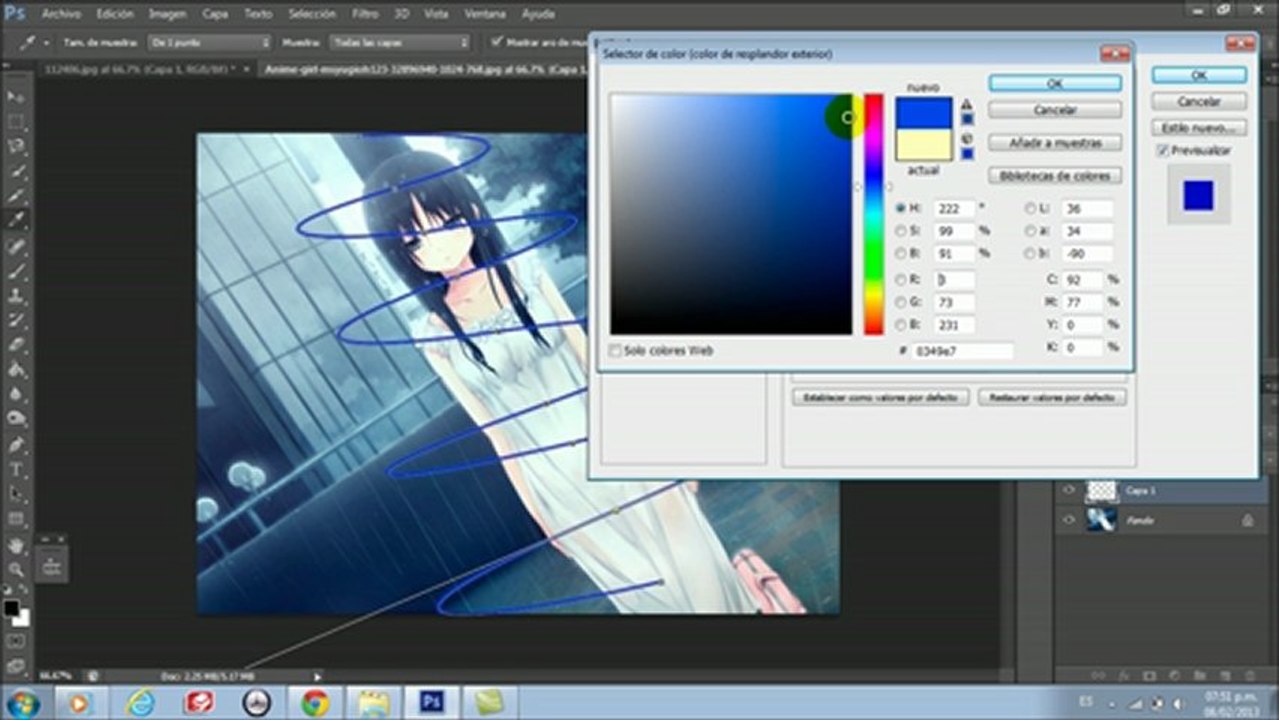Viewport: 1279px width, 720px height.
Task: Select the Spot Healing Brush tool
Action: (16, 246)
